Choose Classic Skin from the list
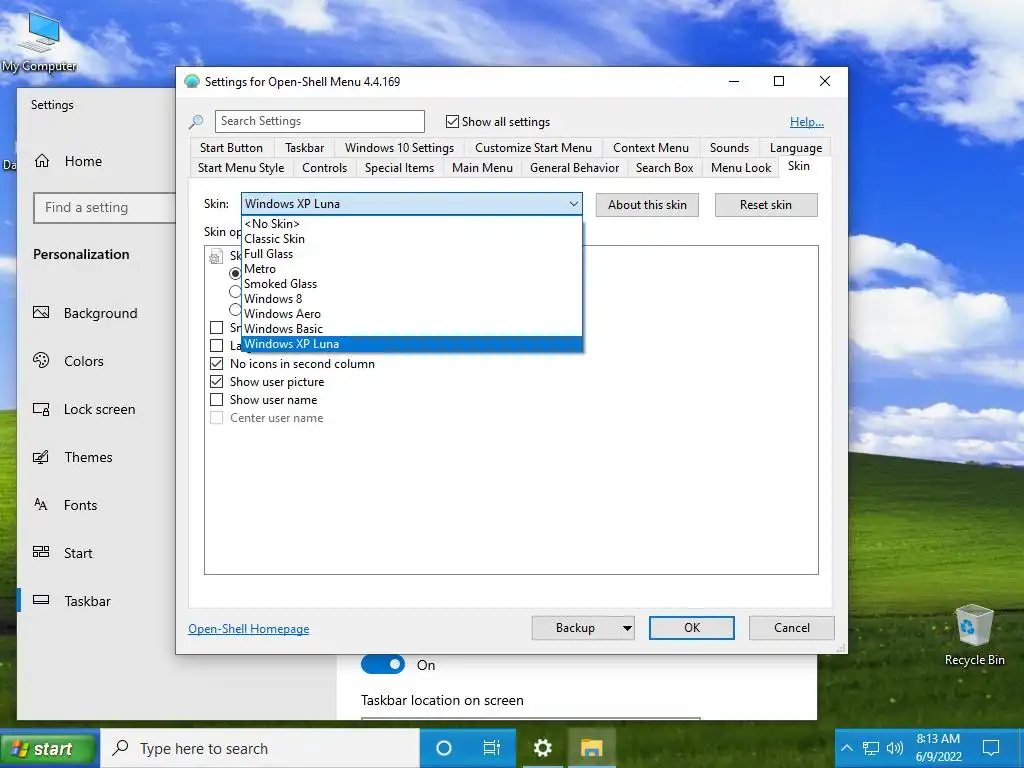 click(x=411, y=238)
